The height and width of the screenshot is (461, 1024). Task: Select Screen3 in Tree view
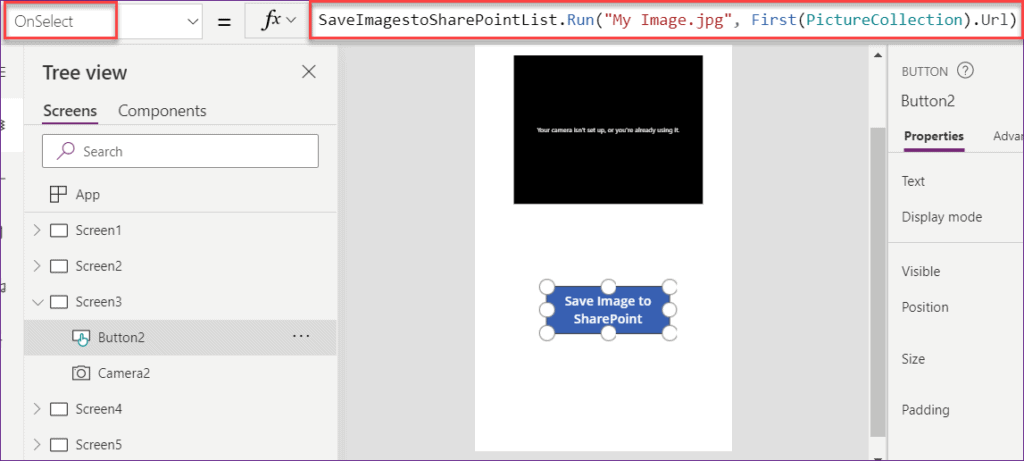point(98,302)
